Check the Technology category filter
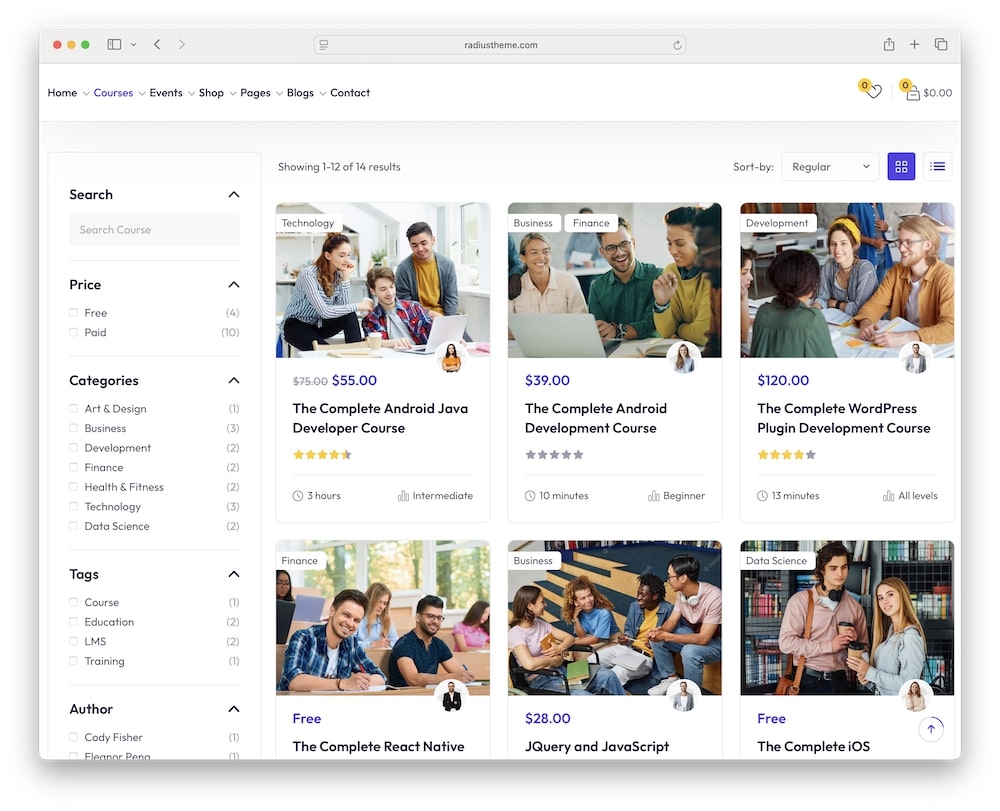The image size is (1000, 811). (73, 506)
